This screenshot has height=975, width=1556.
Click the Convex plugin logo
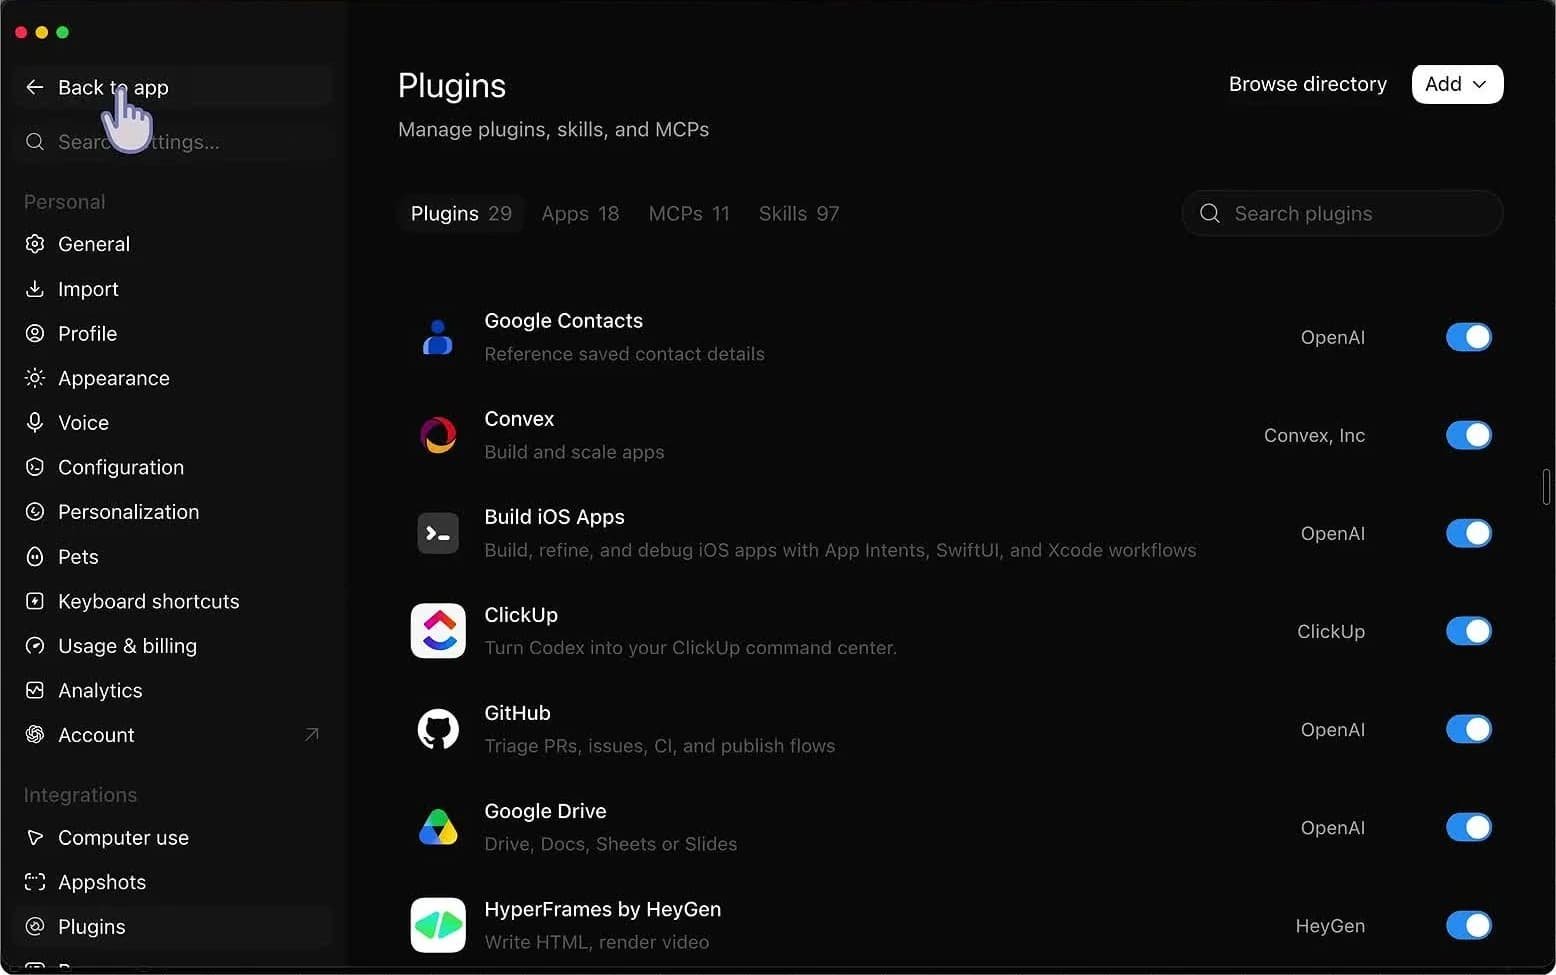(x=438, y=435)
